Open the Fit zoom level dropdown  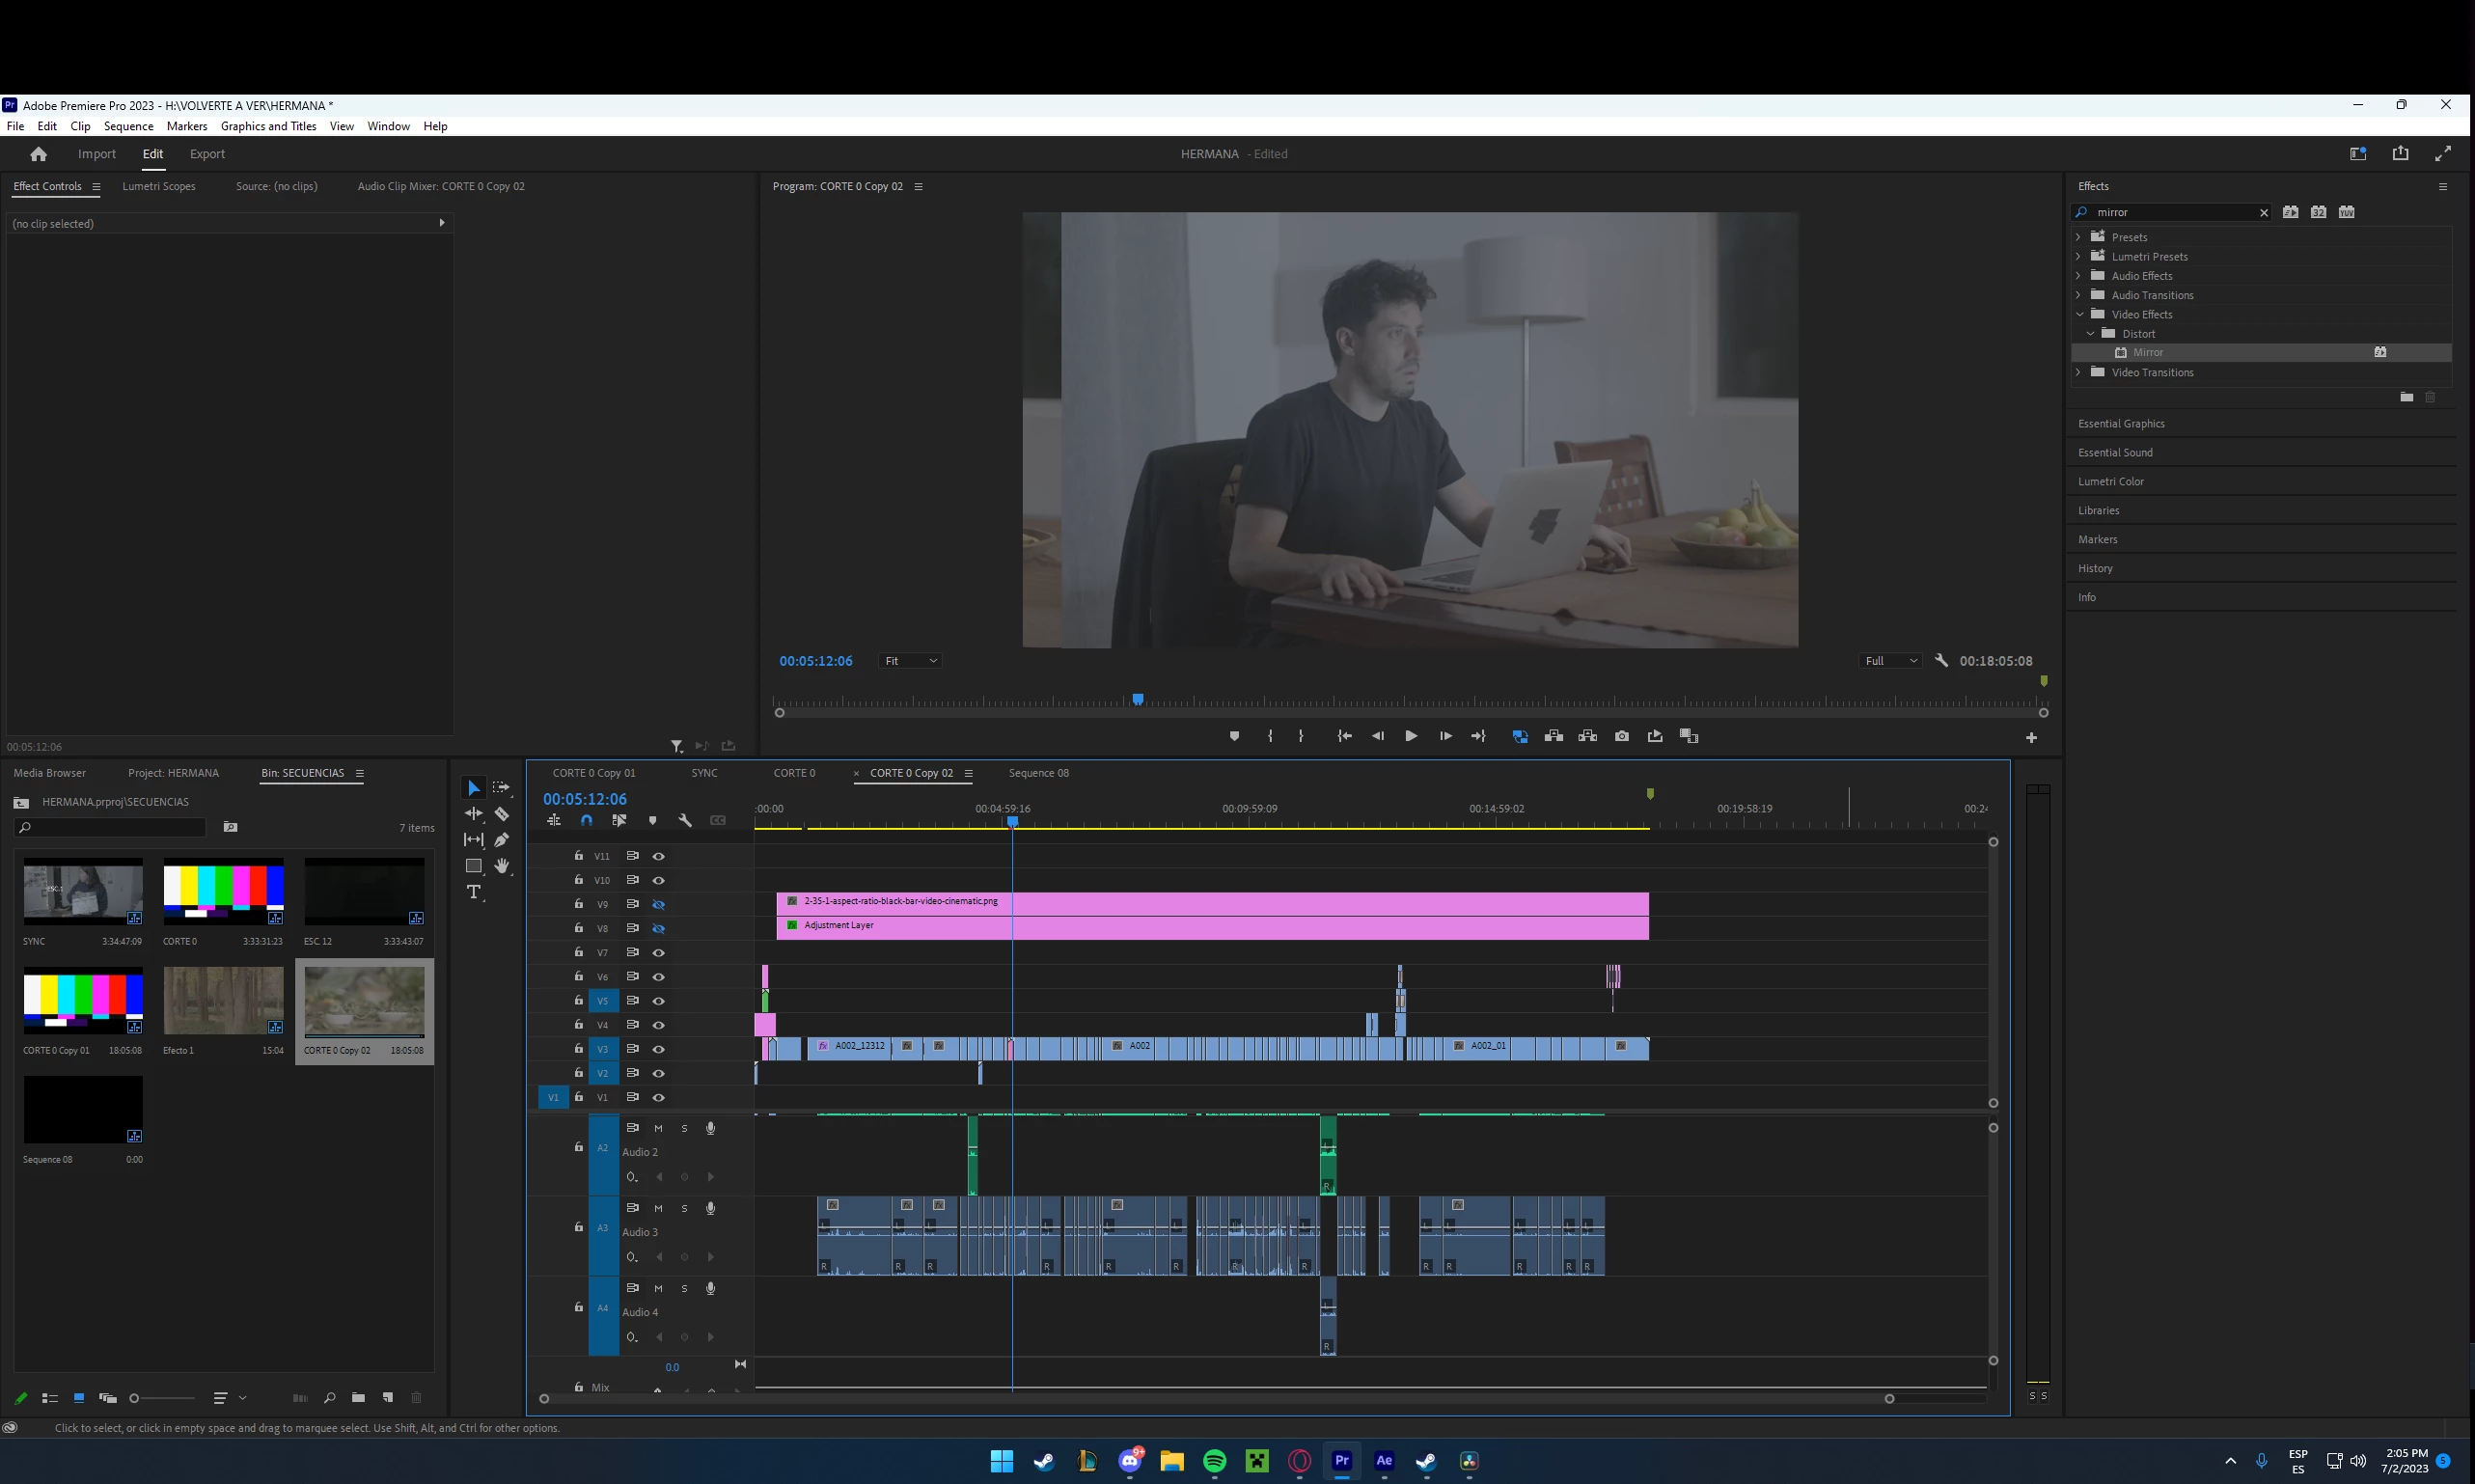[x=910, y=661]
